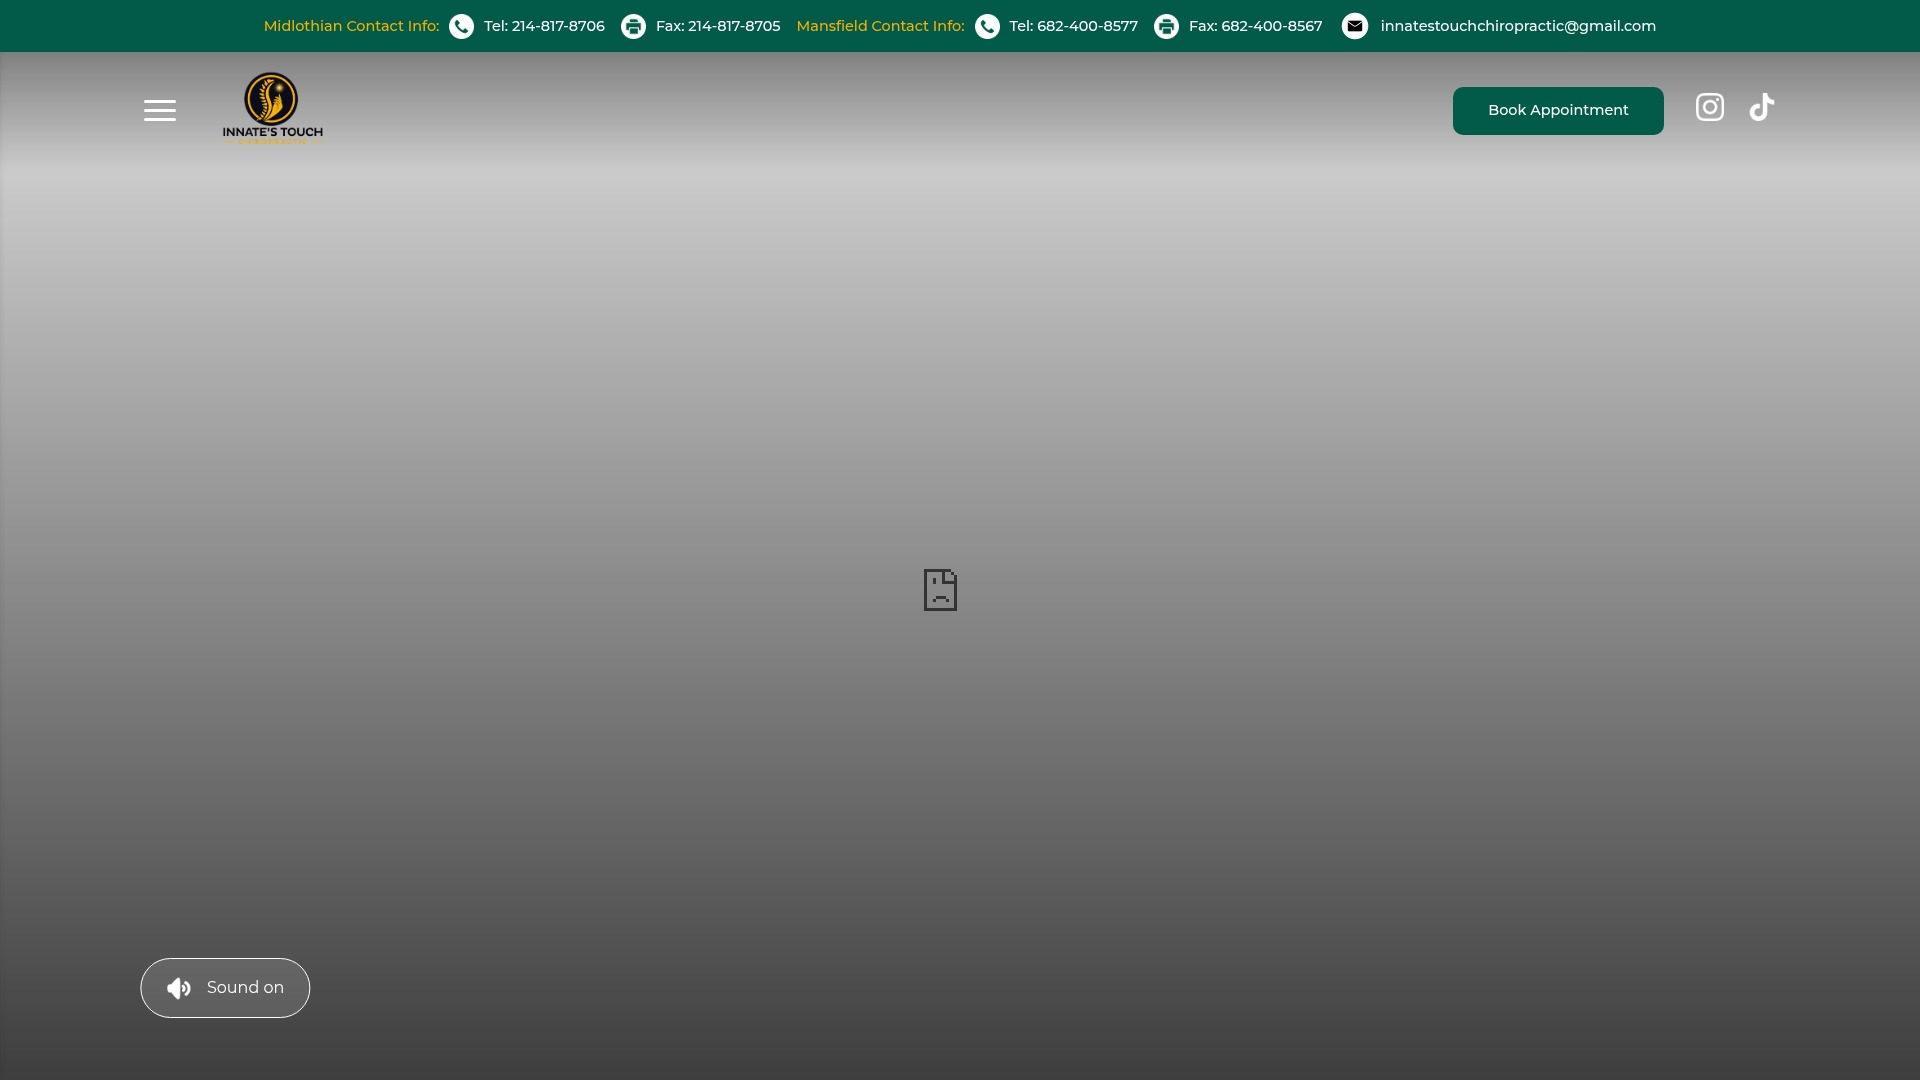Click the Midlothian fax printer icon
Screen dimensions: 1920x1080
click(633, 26)
